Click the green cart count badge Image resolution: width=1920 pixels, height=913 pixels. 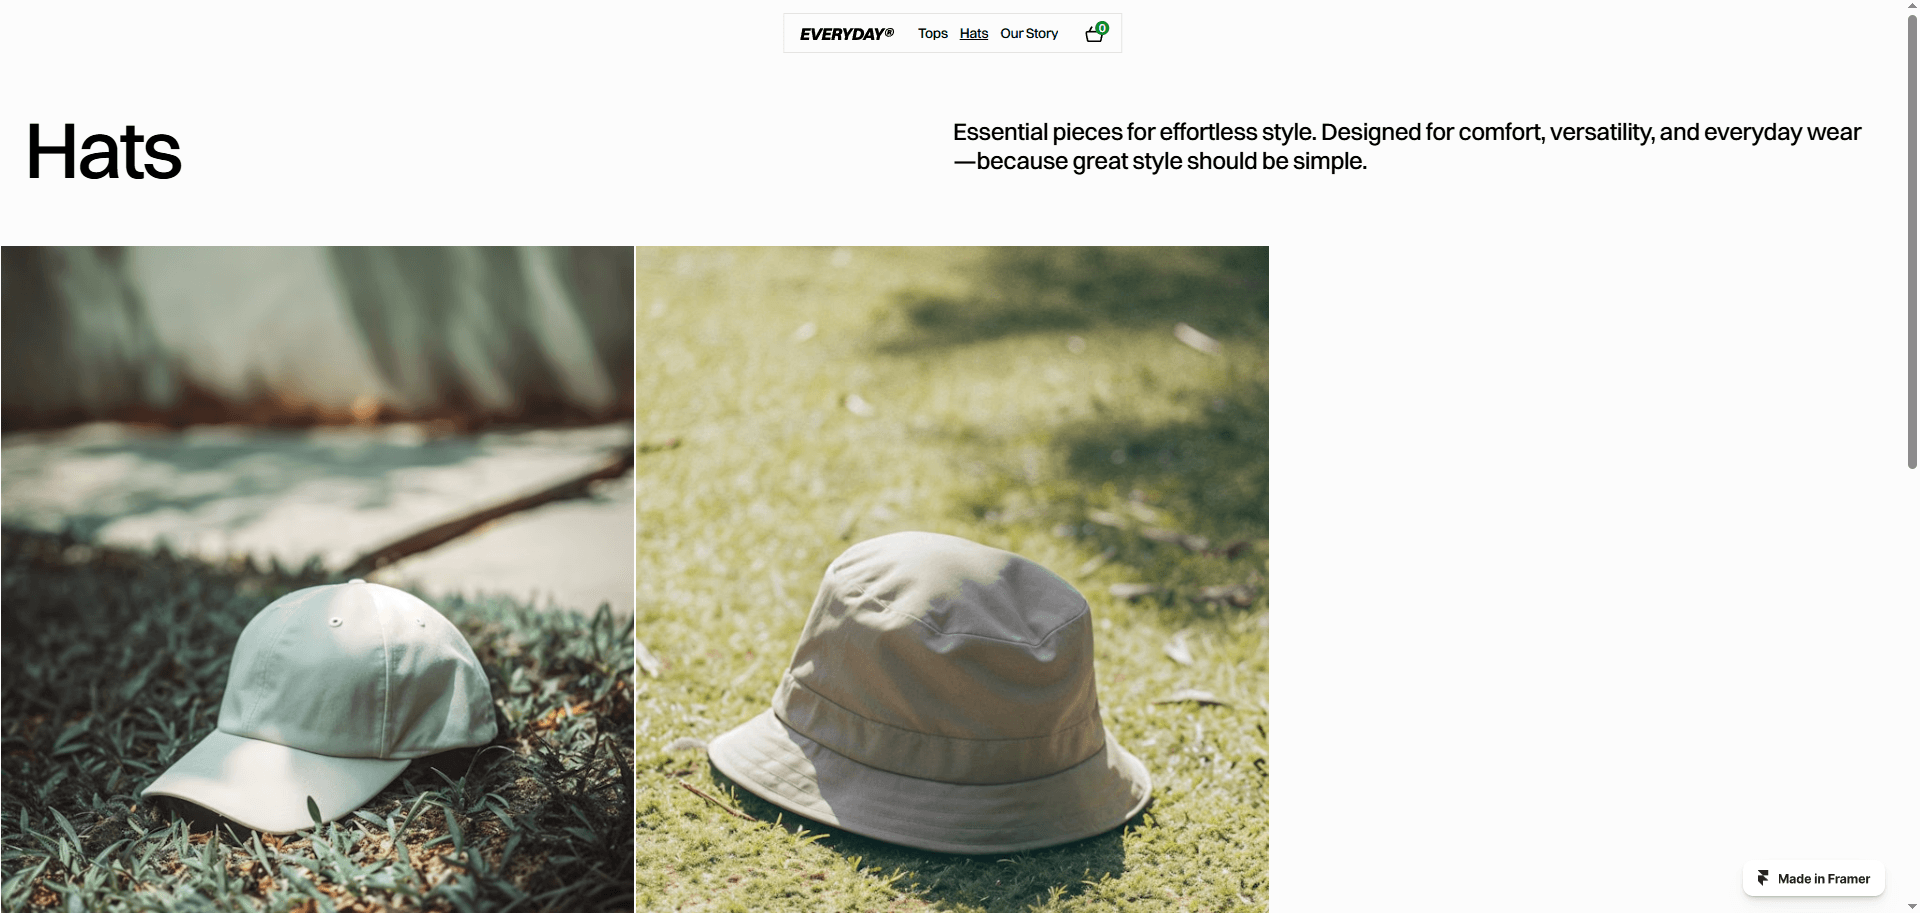click(x=1102, y=28)
